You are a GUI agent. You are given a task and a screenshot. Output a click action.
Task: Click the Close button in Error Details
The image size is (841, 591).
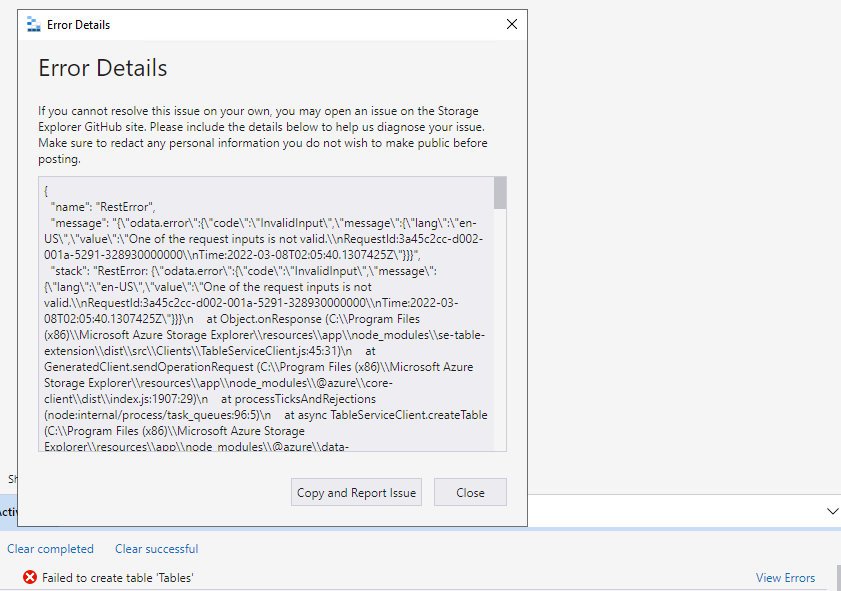470,492
